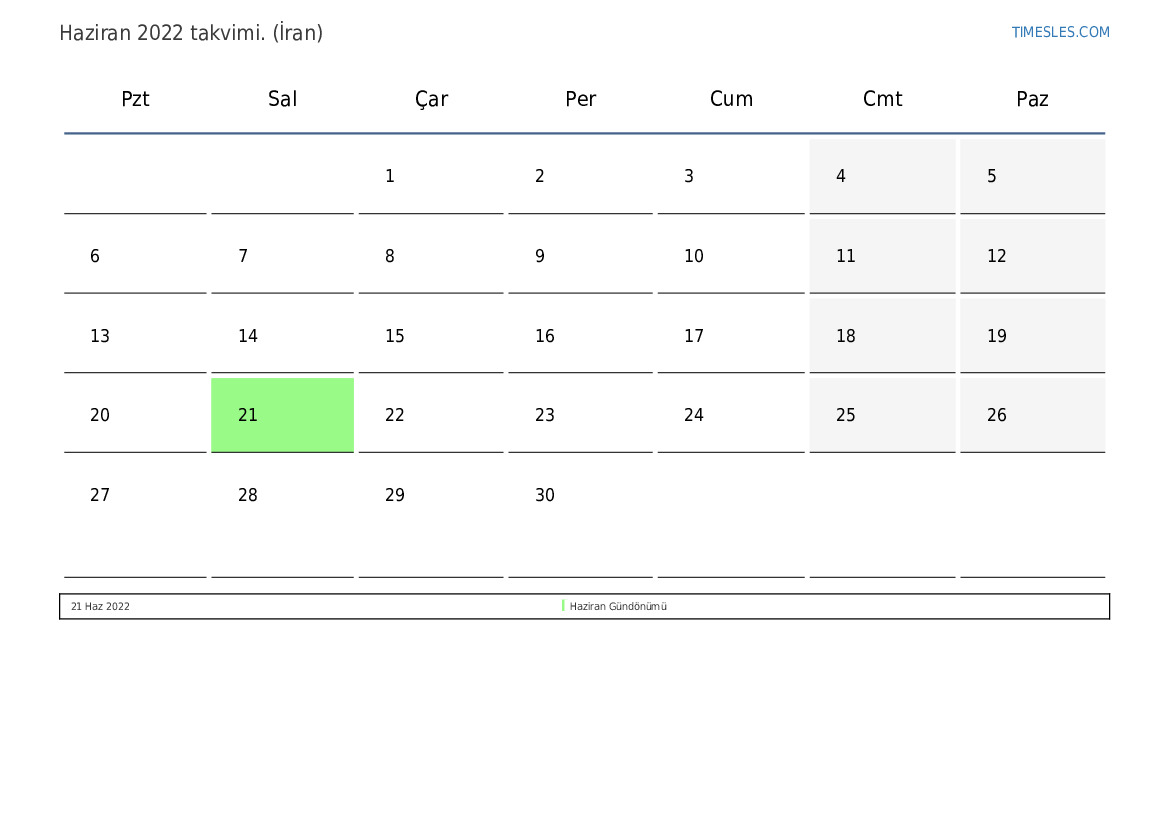Click the Sal weekday header

282,99
